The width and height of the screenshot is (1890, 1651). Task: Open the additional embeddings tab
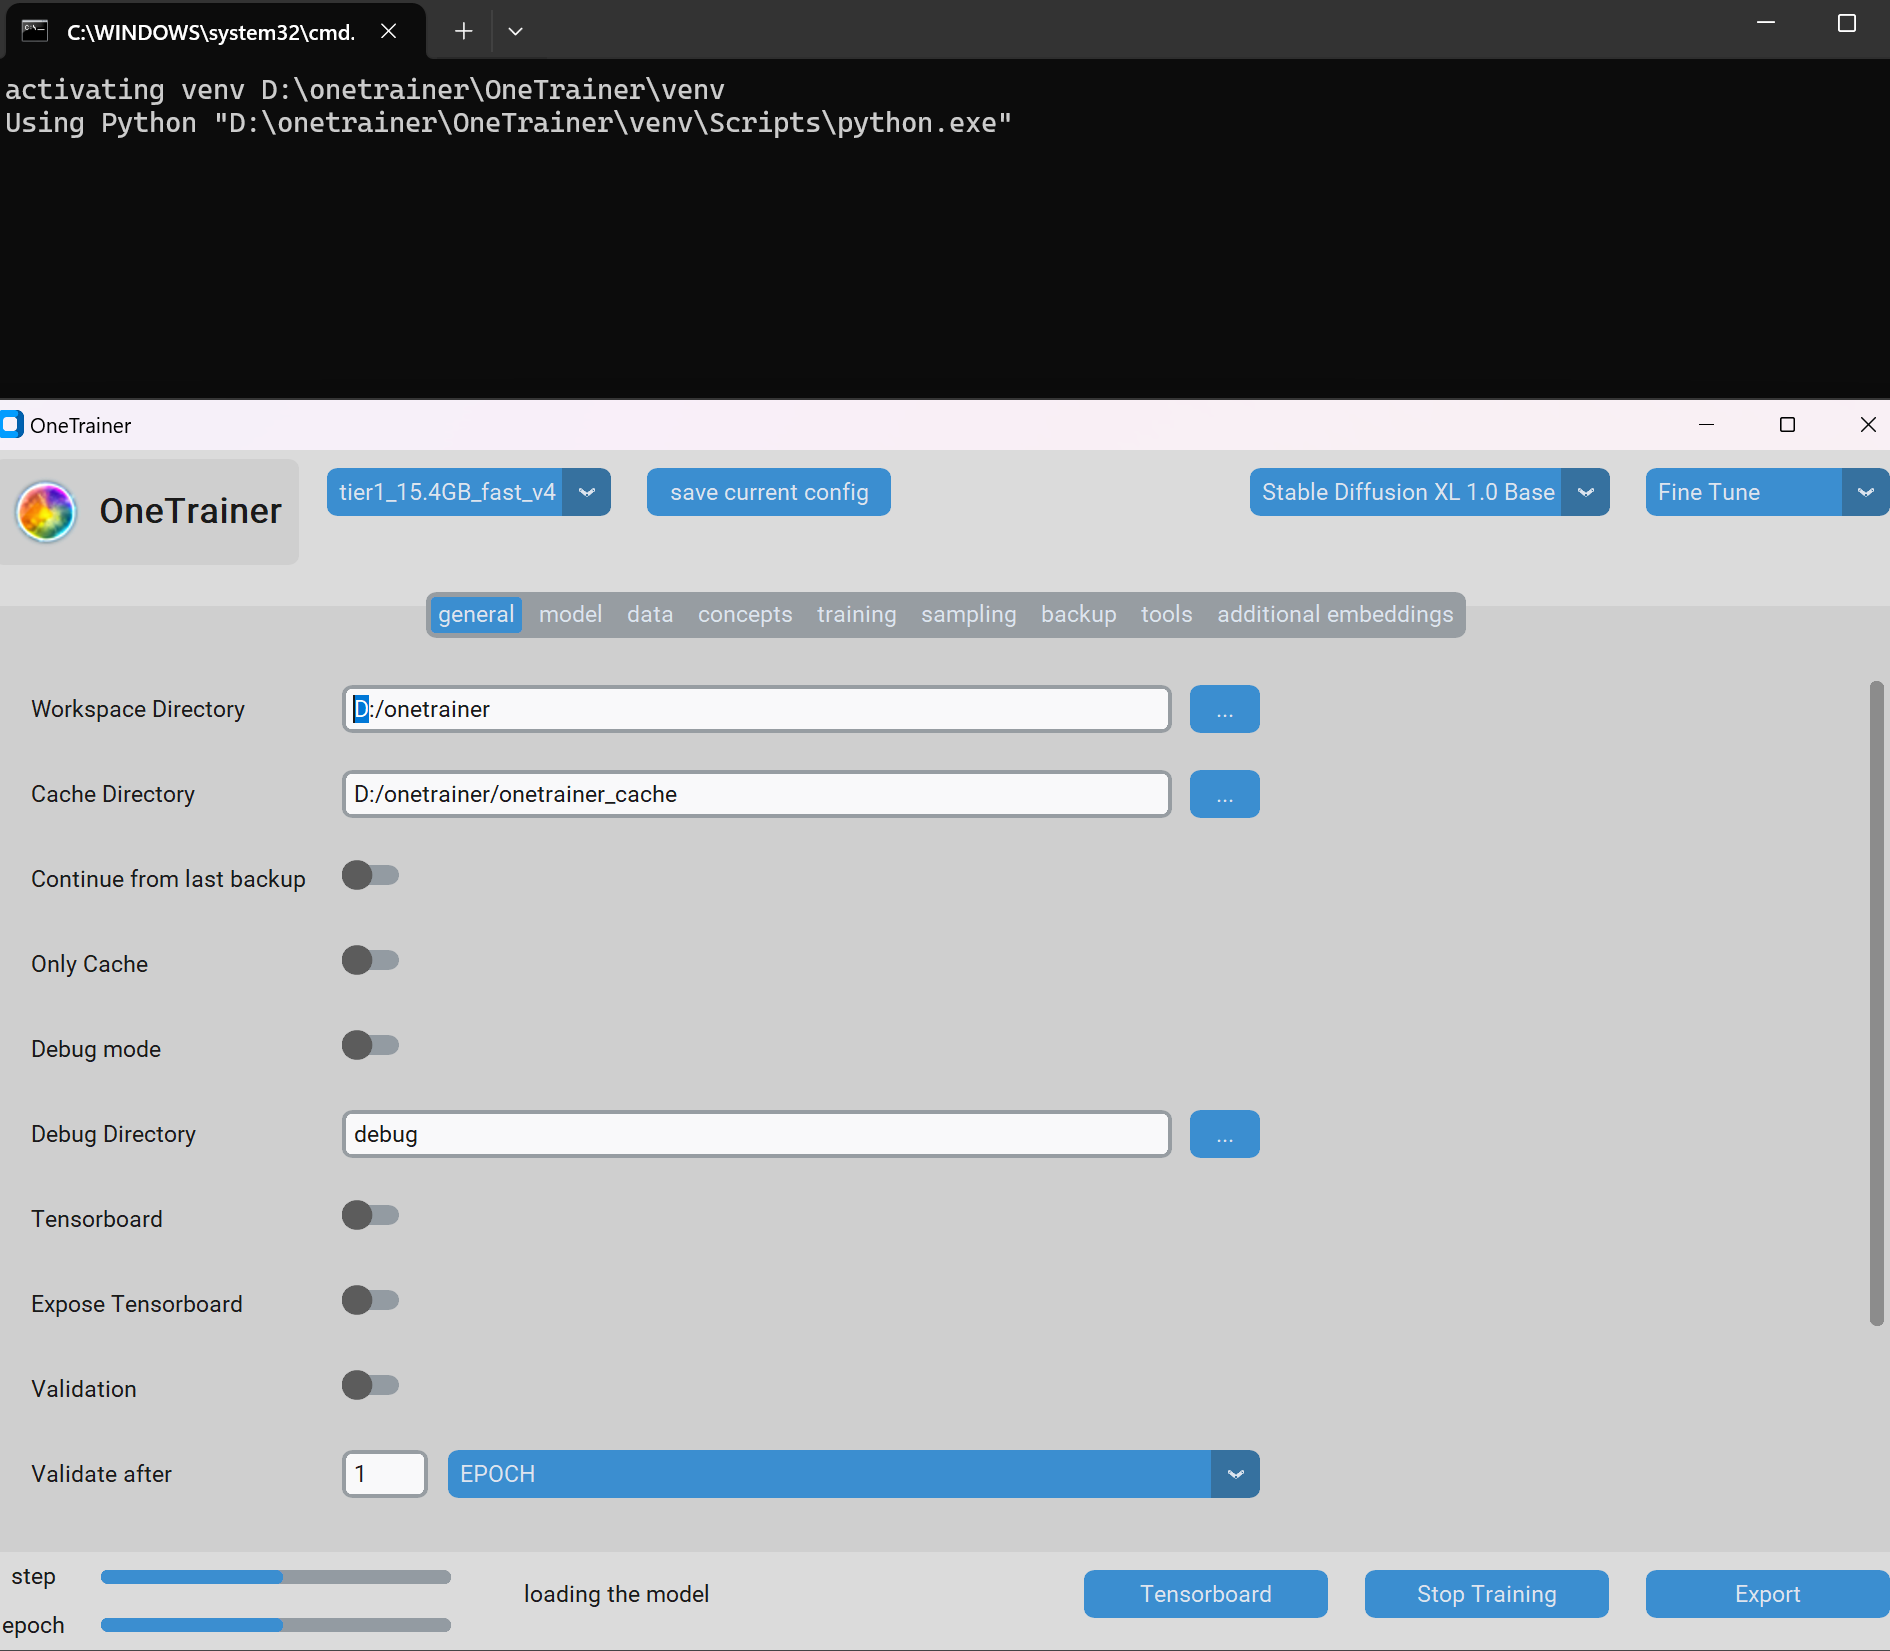[x=1335, y=614]
